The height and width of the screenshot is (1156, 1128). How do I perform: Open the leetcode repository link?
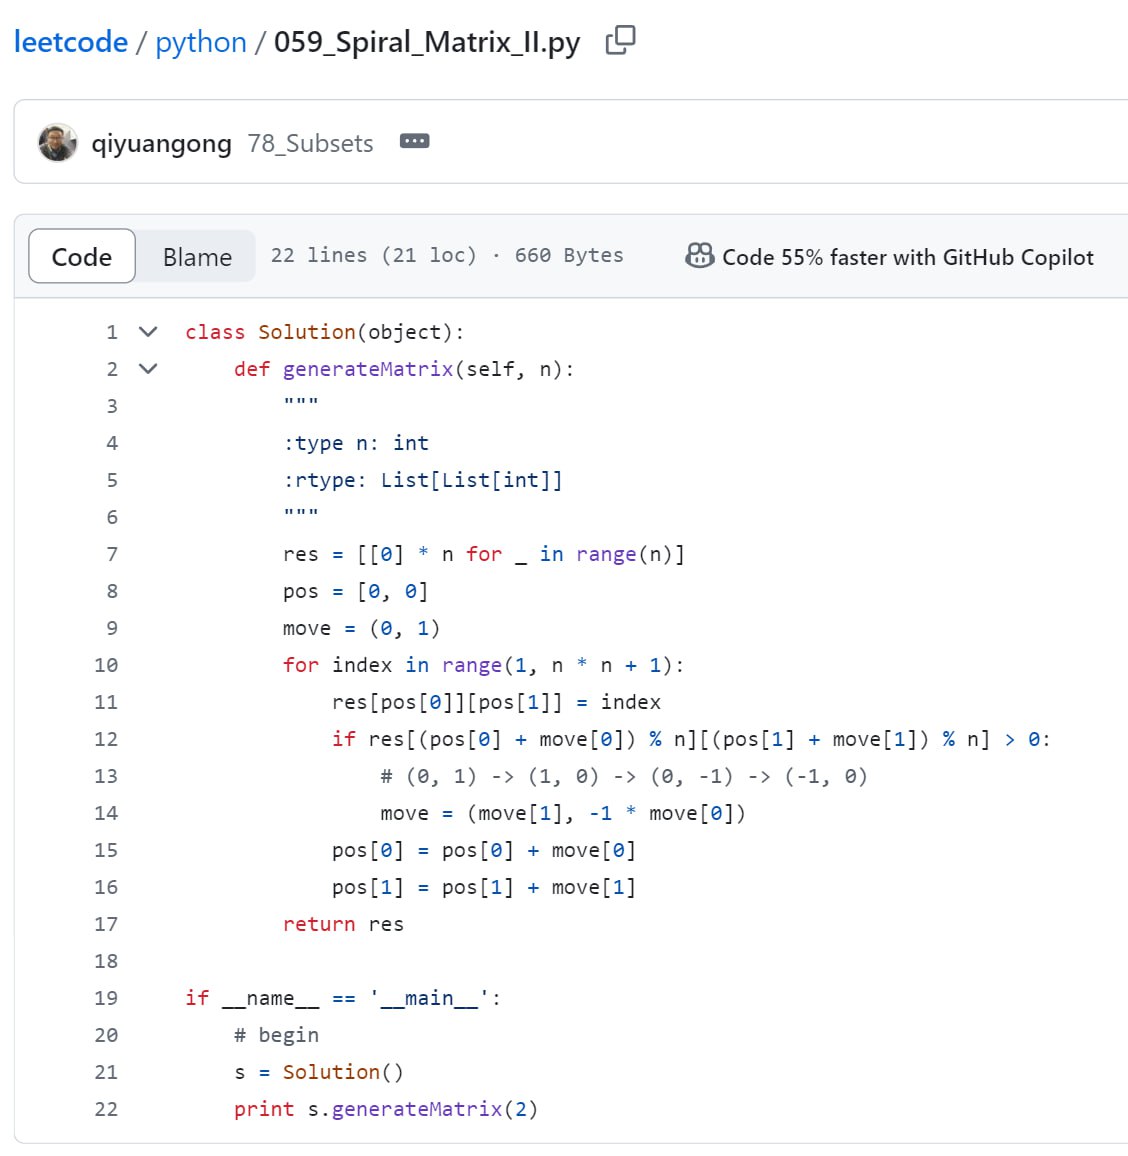pyautogui.click(x=69, y=41)
